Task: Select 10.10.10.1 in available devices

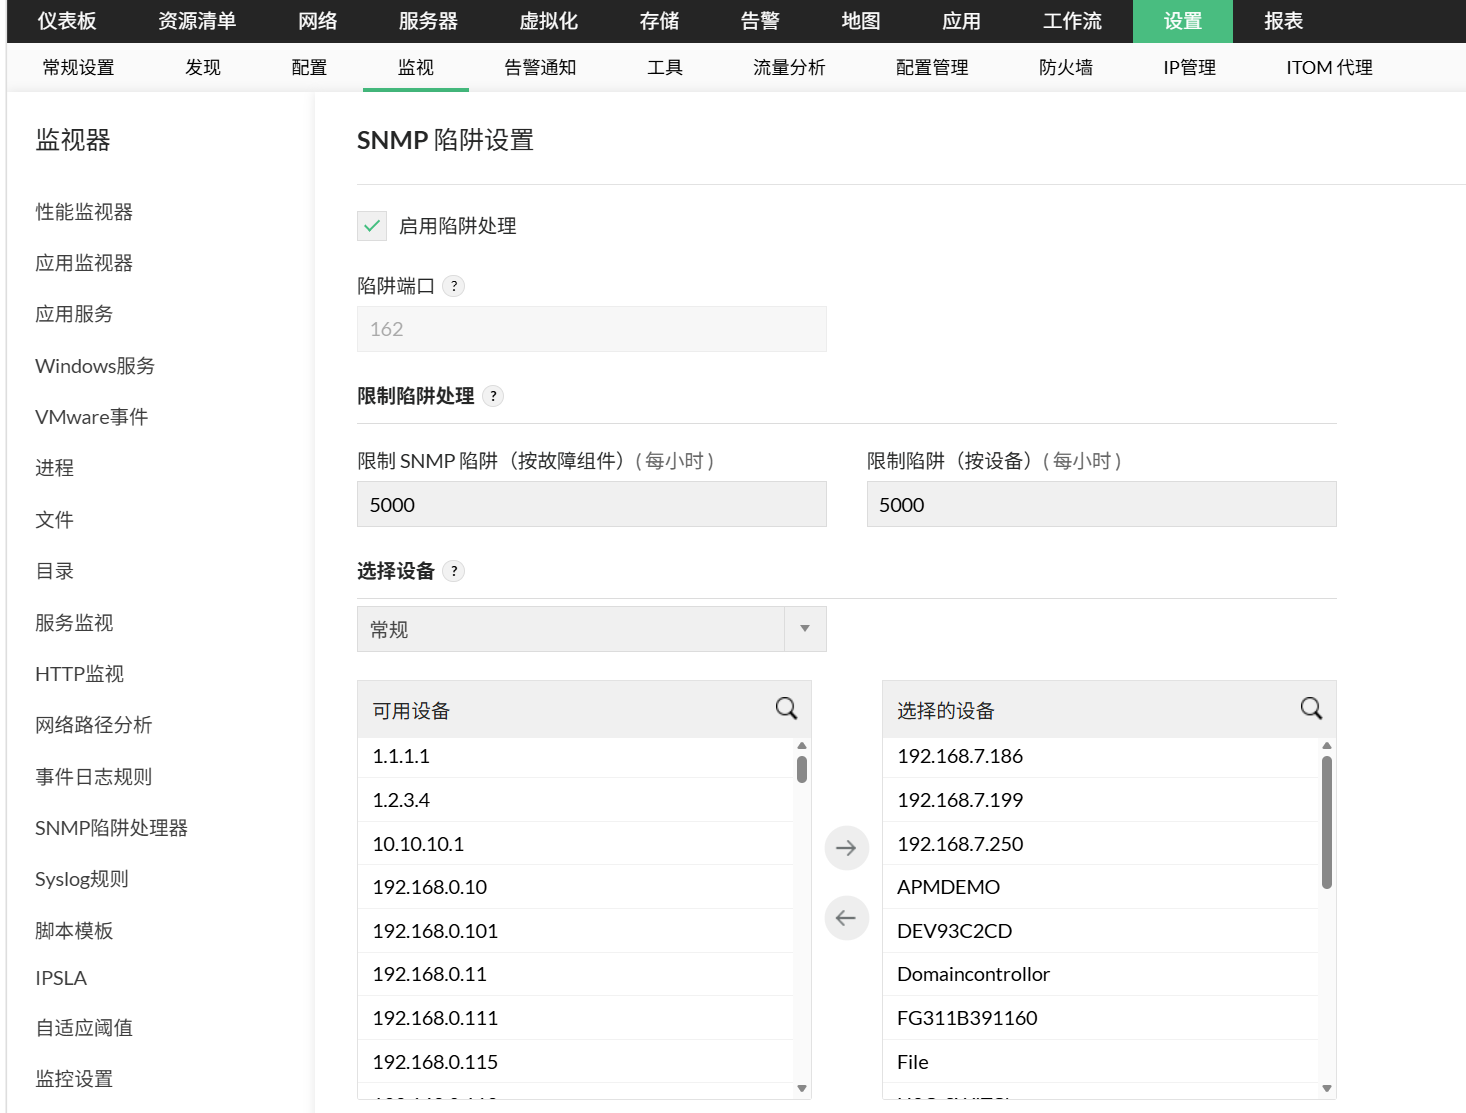Action: [x=575, y=844]
